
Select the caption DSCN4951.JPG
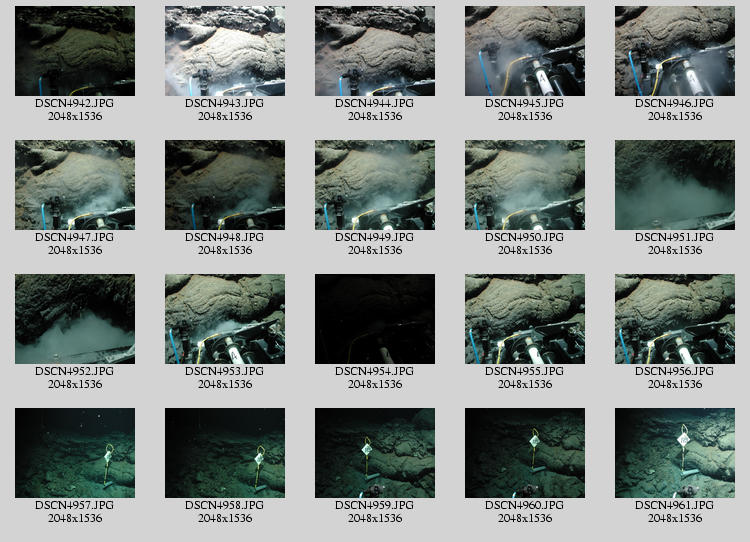[x=675, y=237]
